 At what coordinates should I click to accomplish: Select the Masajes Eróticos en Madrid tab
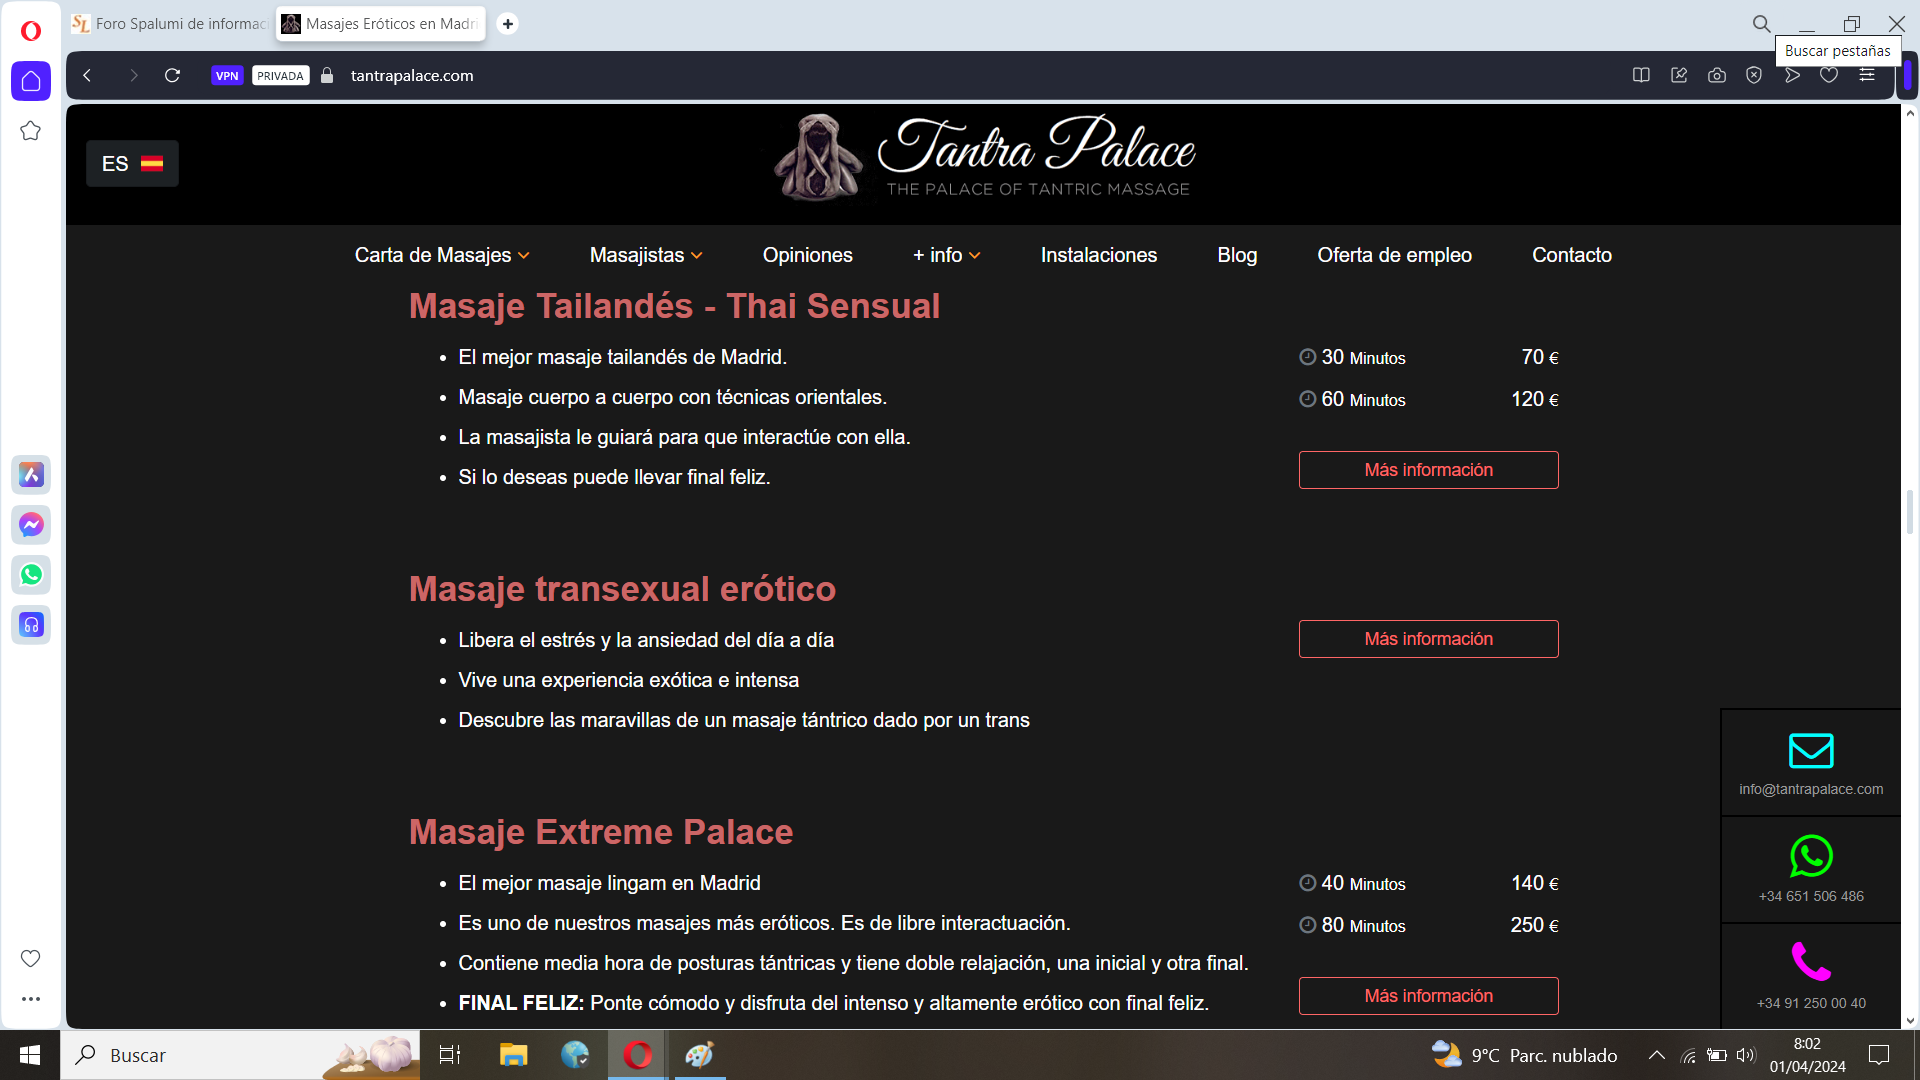(381, 23)
